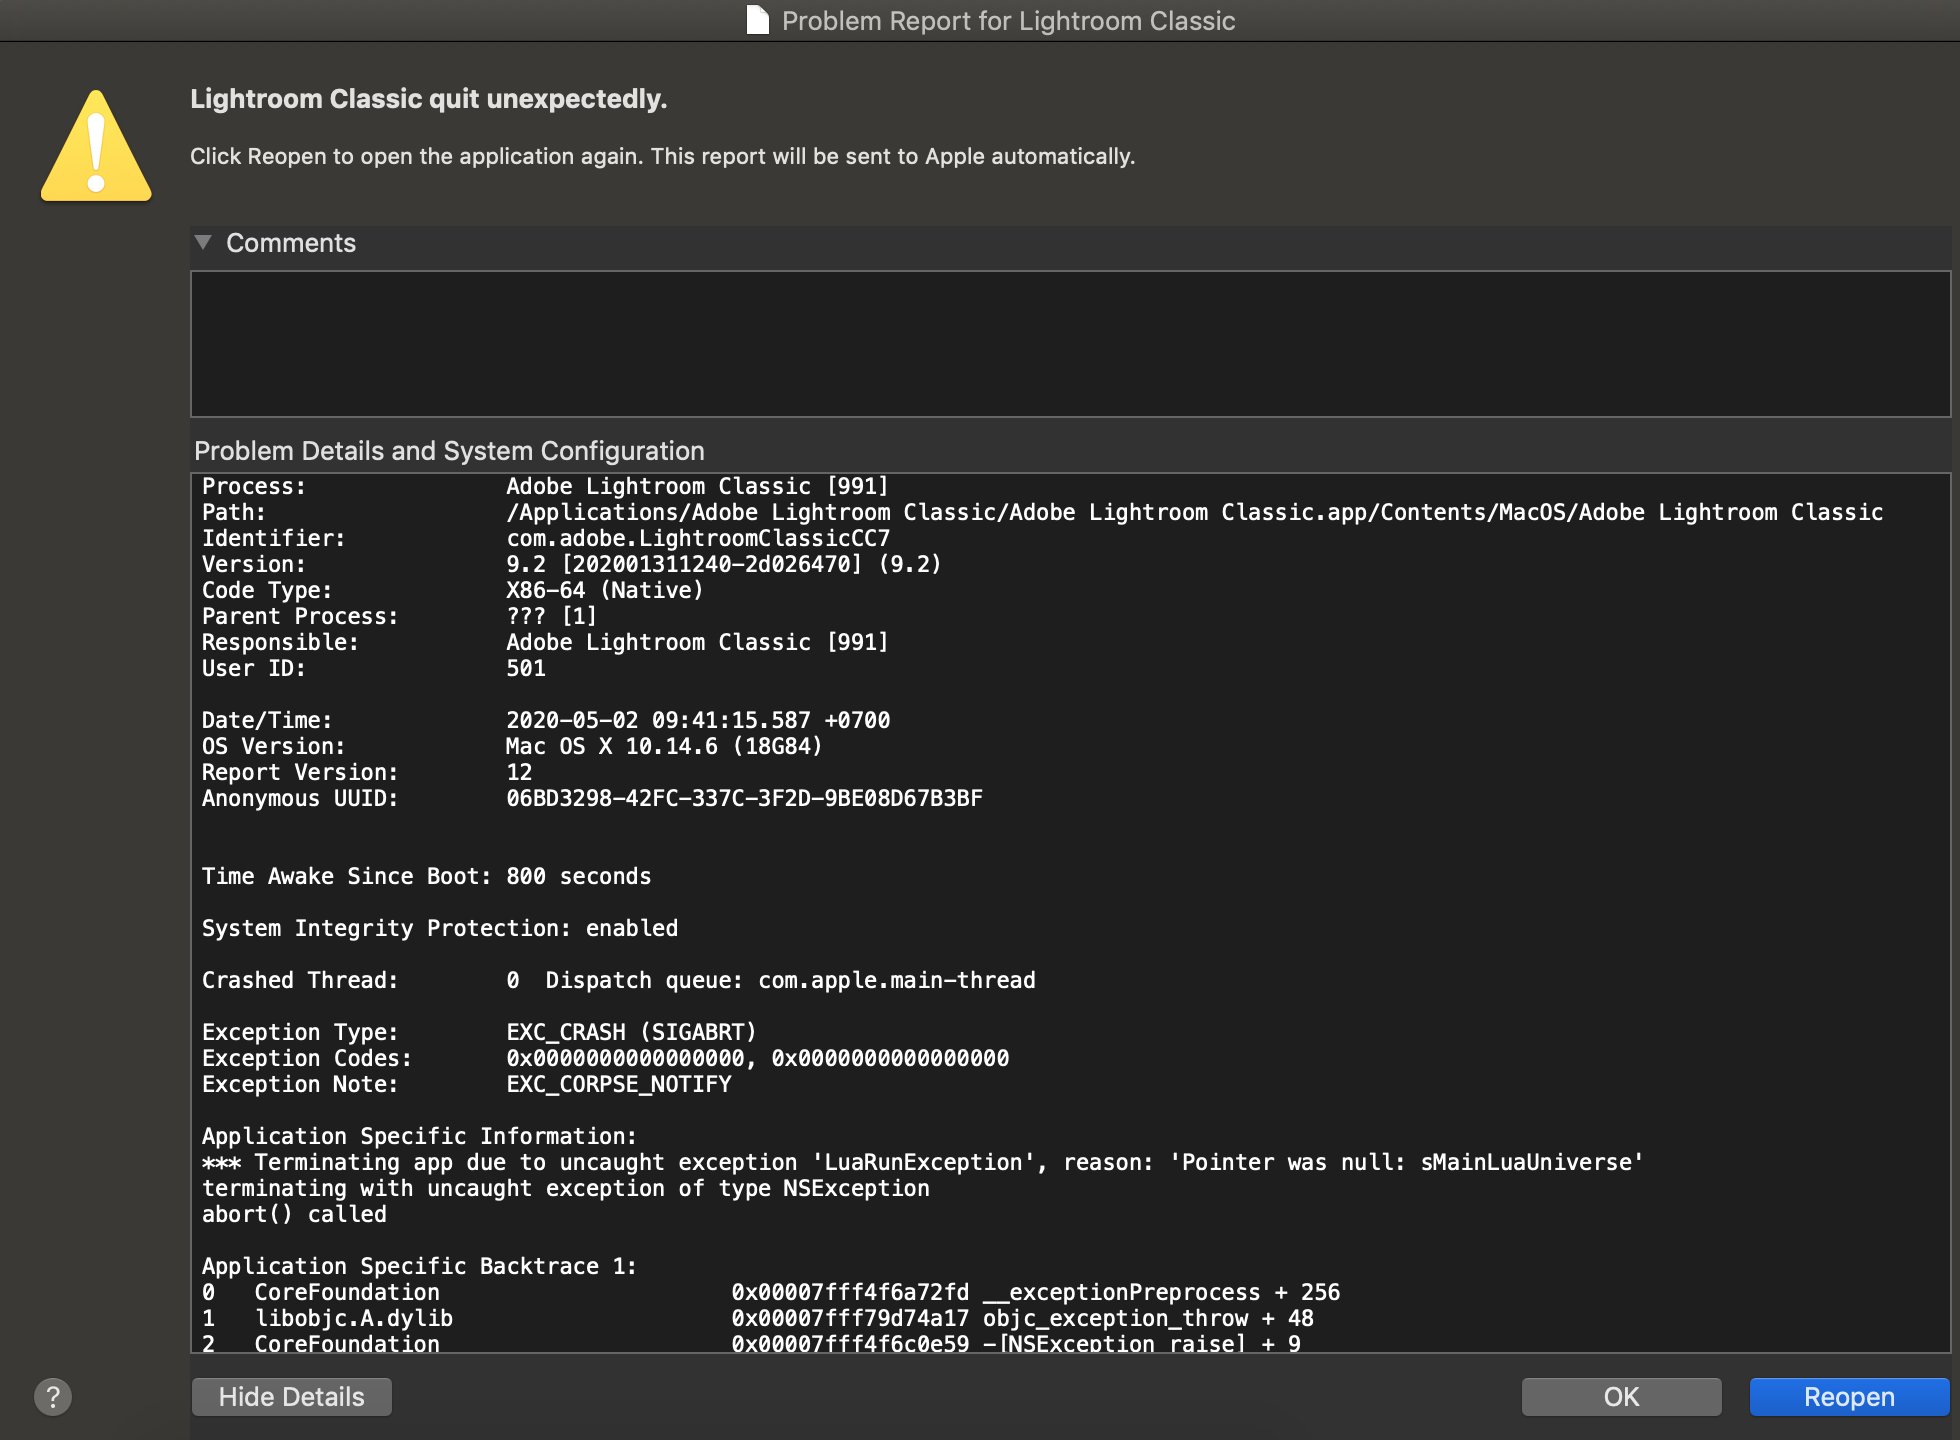The height and width of the screenshot is (1440, 1960).
Task: Click Exception Type 'EXC_CRASH (SIGABRT)'
Action: coord(631,1032)
